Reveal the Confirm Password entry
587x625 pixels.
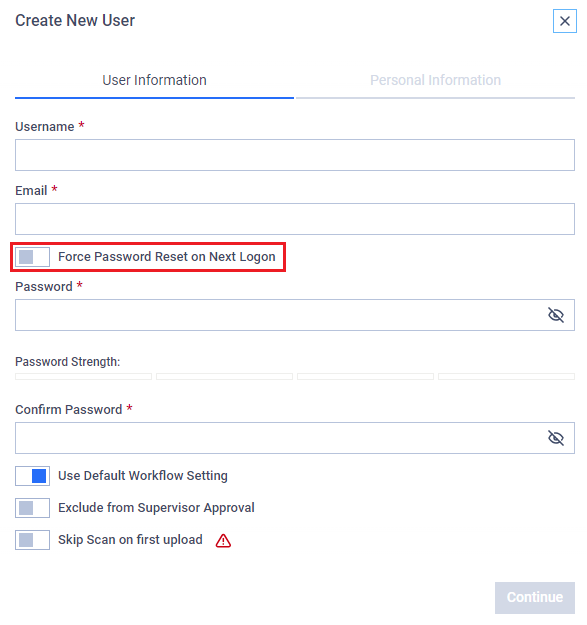555,438
